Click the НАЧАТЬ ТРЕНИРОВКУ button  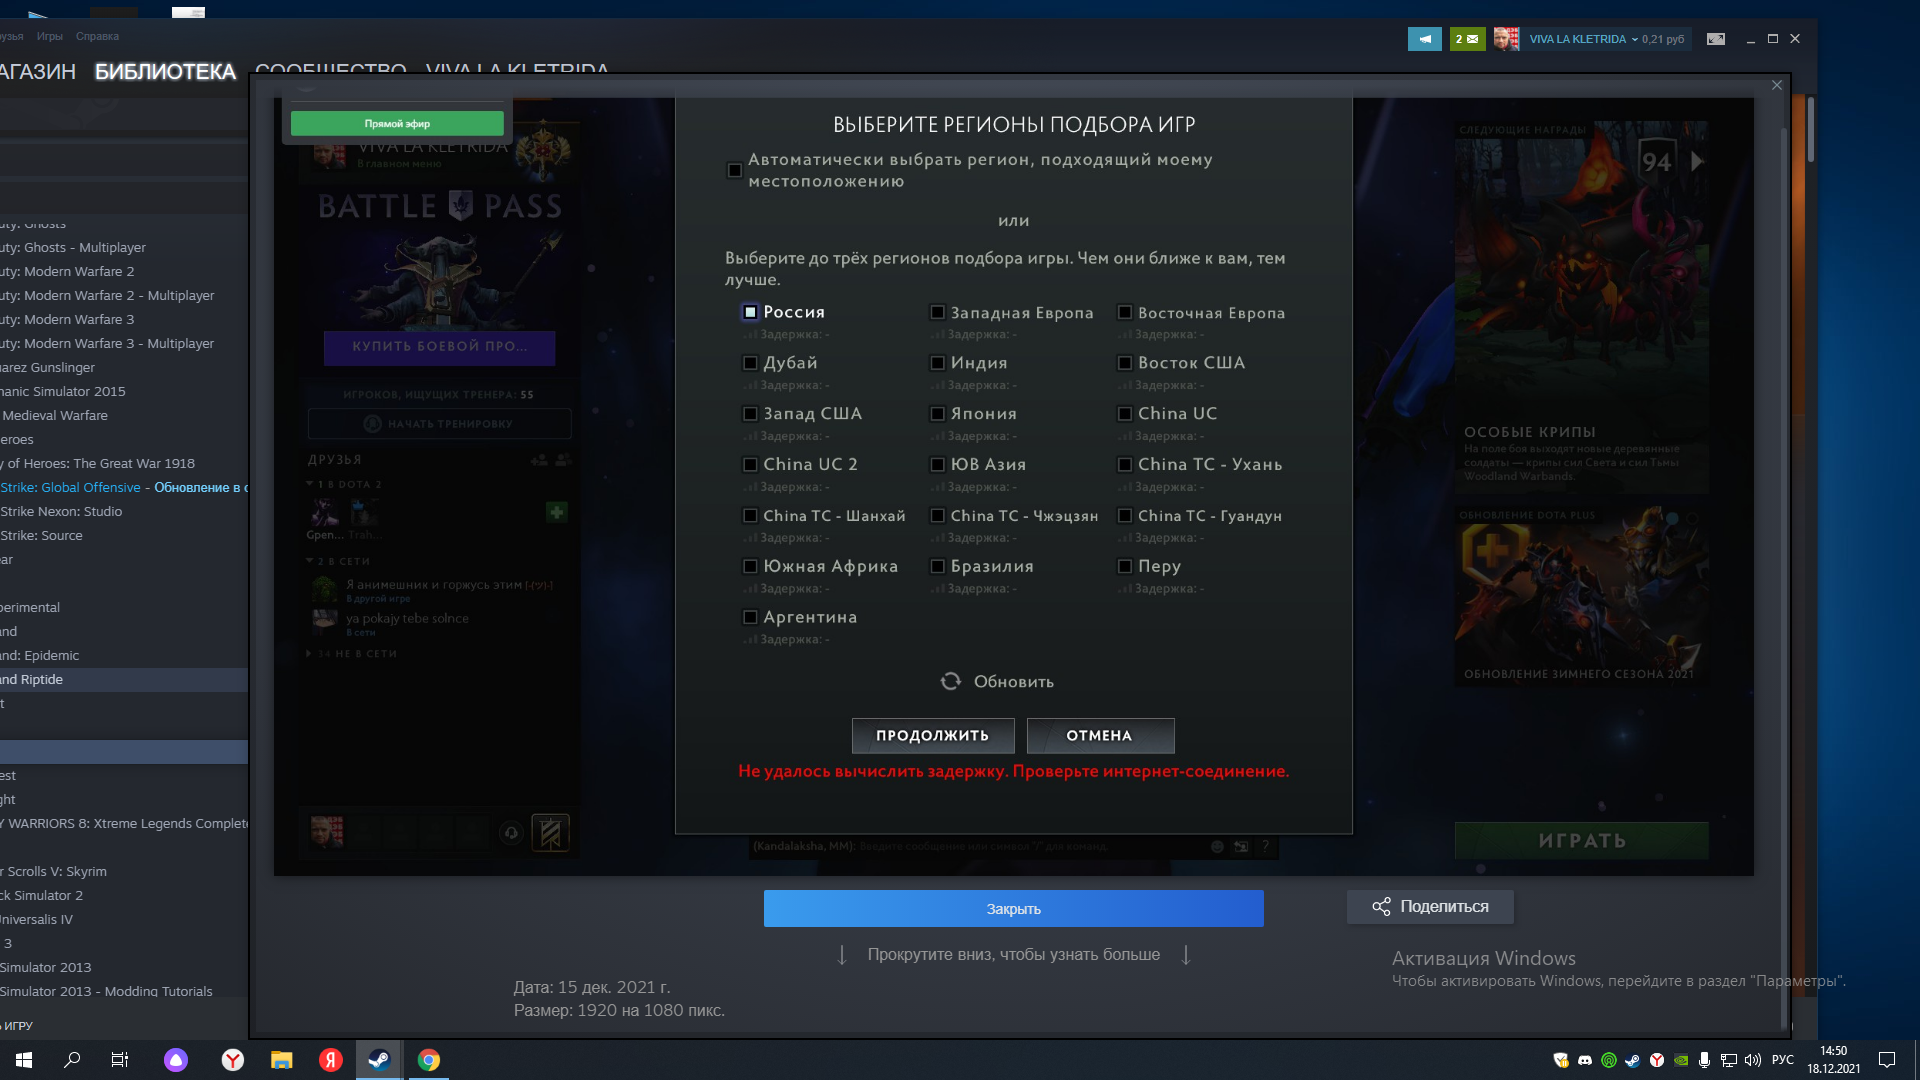440,424
